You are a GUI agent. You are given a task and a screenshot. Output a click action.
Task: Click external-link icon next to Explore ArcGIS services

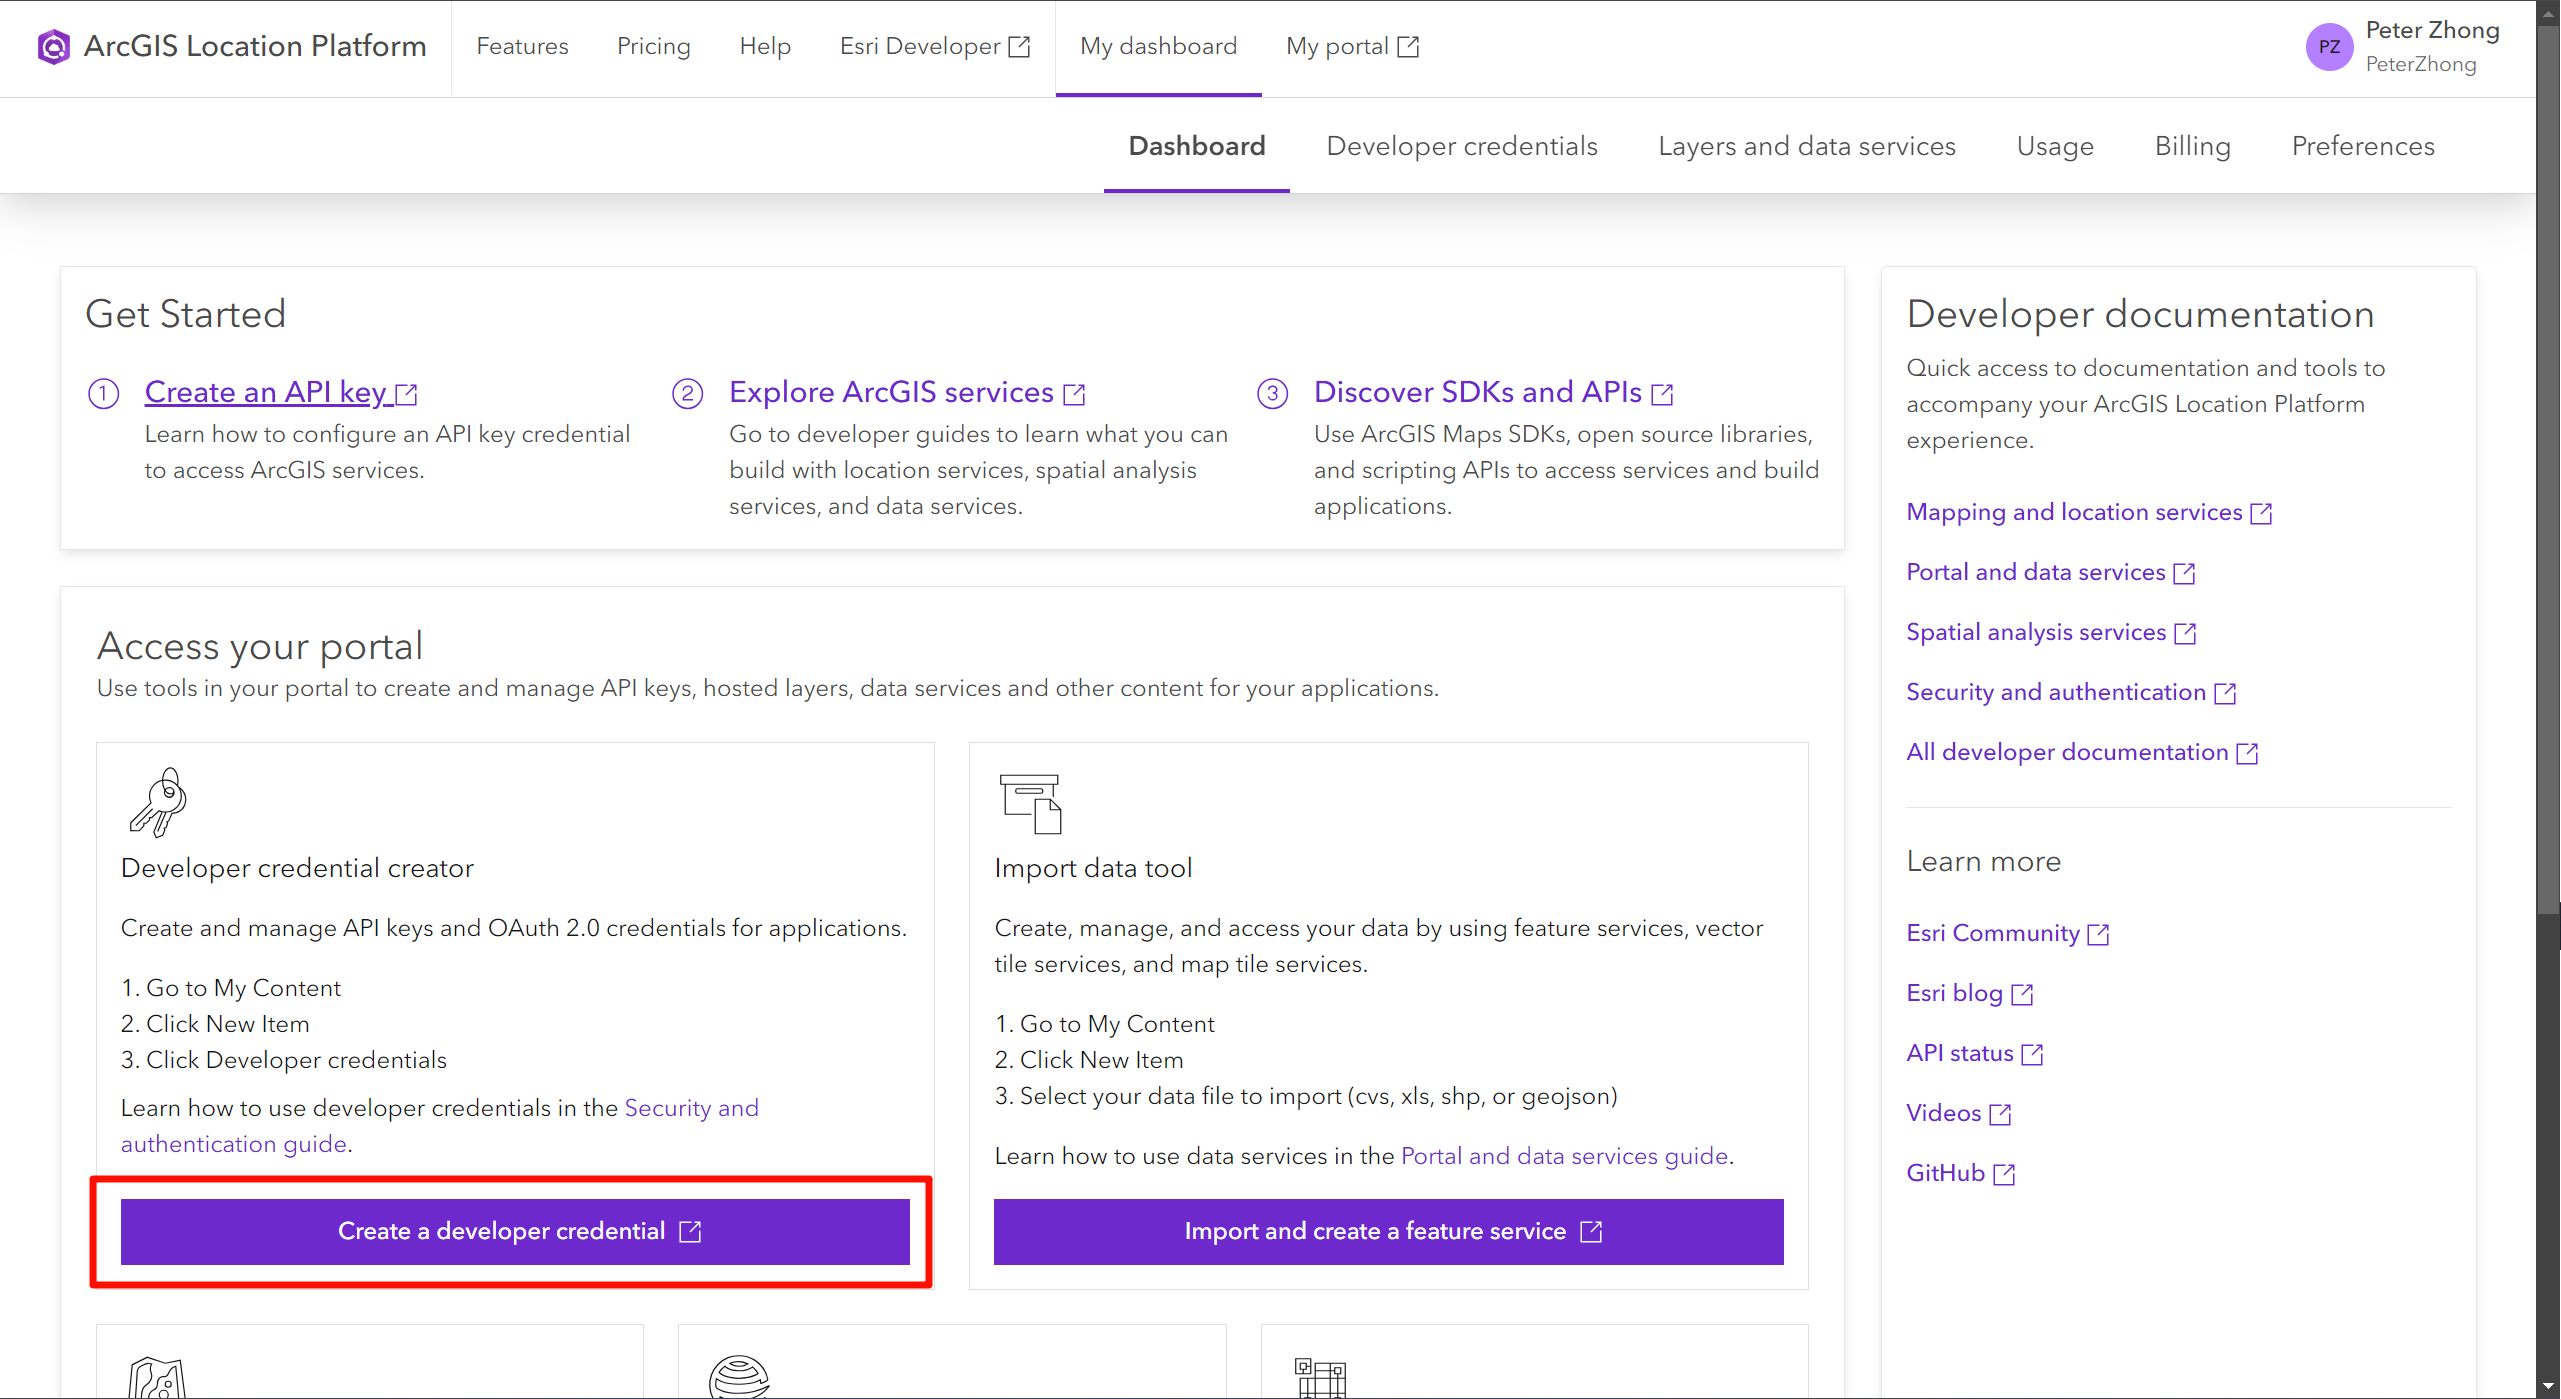point(1074,394)
